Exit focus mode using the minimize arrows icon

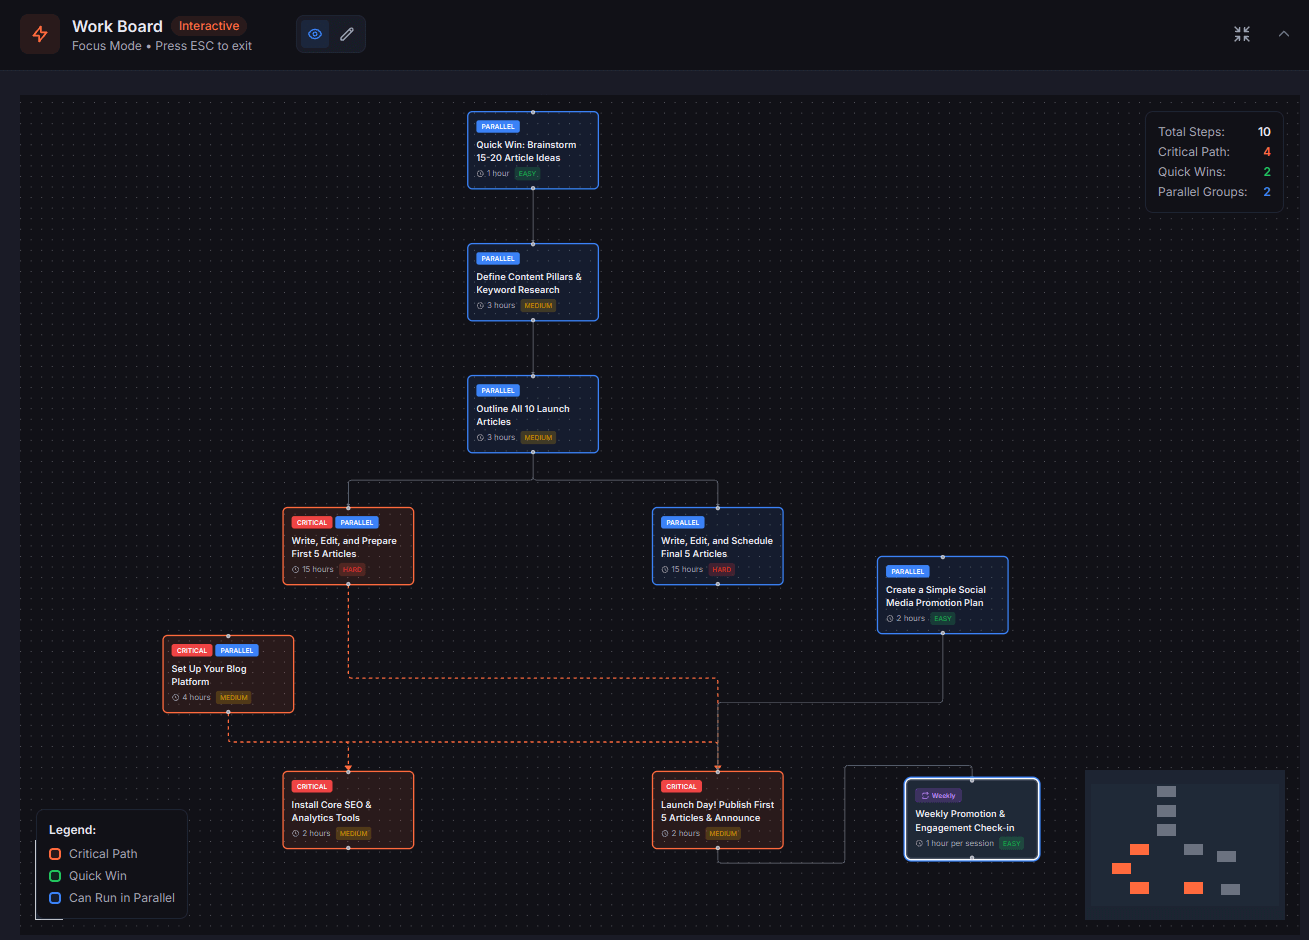click(x=1242, y=34)
